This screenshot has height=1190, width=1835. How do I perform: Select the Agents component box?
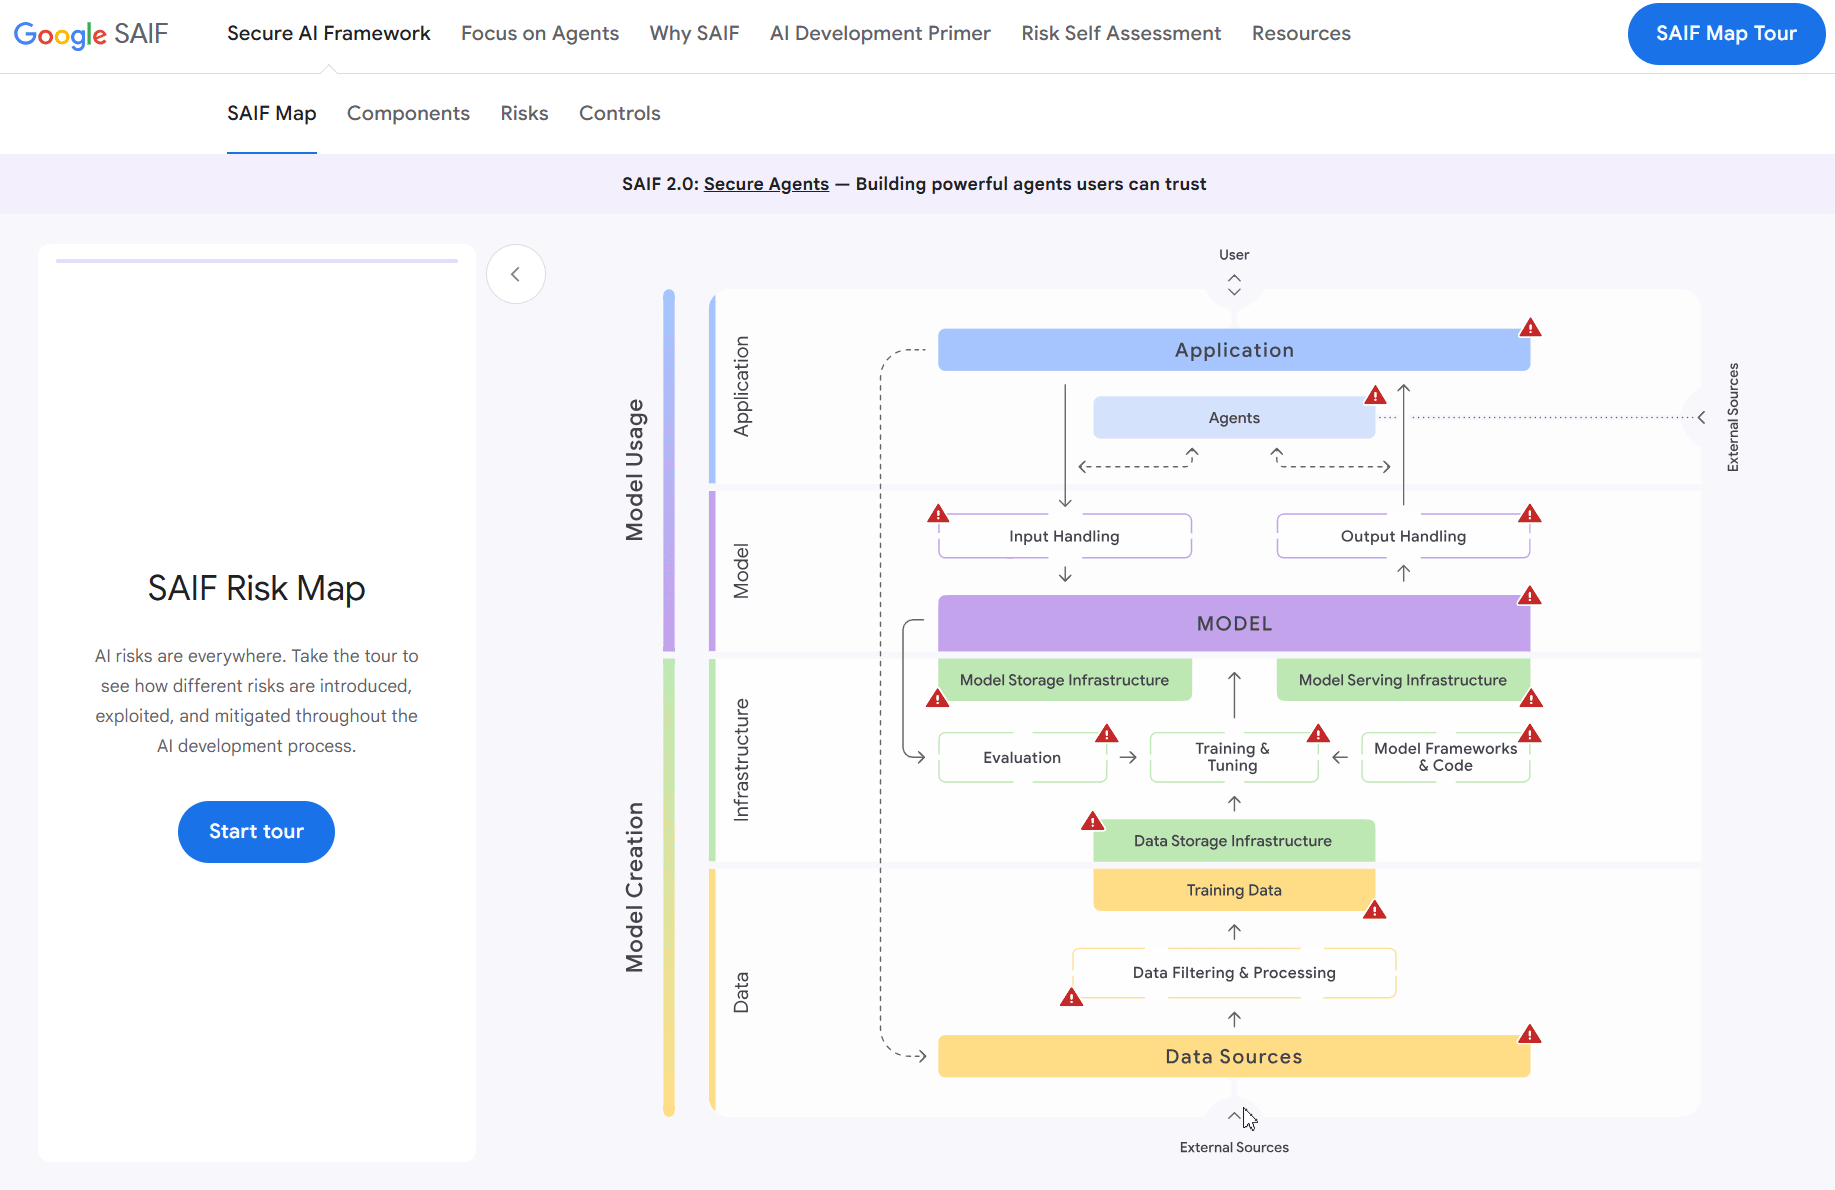tap(1234, 418)
